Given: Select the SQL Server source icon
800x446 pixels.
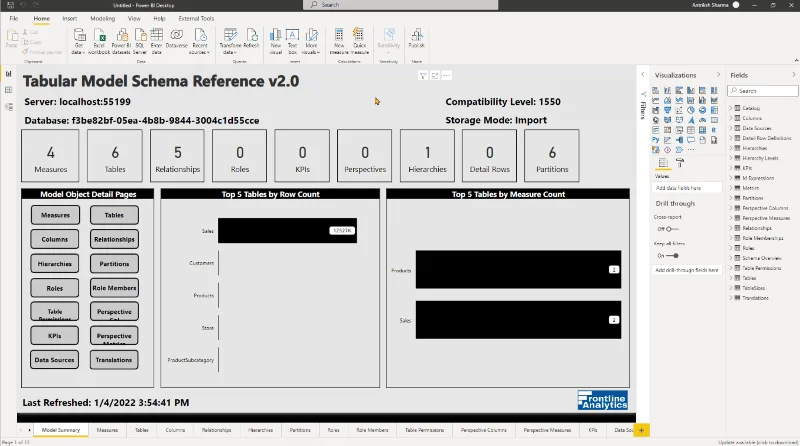Looking at the screenshot, I should (140, 36).
